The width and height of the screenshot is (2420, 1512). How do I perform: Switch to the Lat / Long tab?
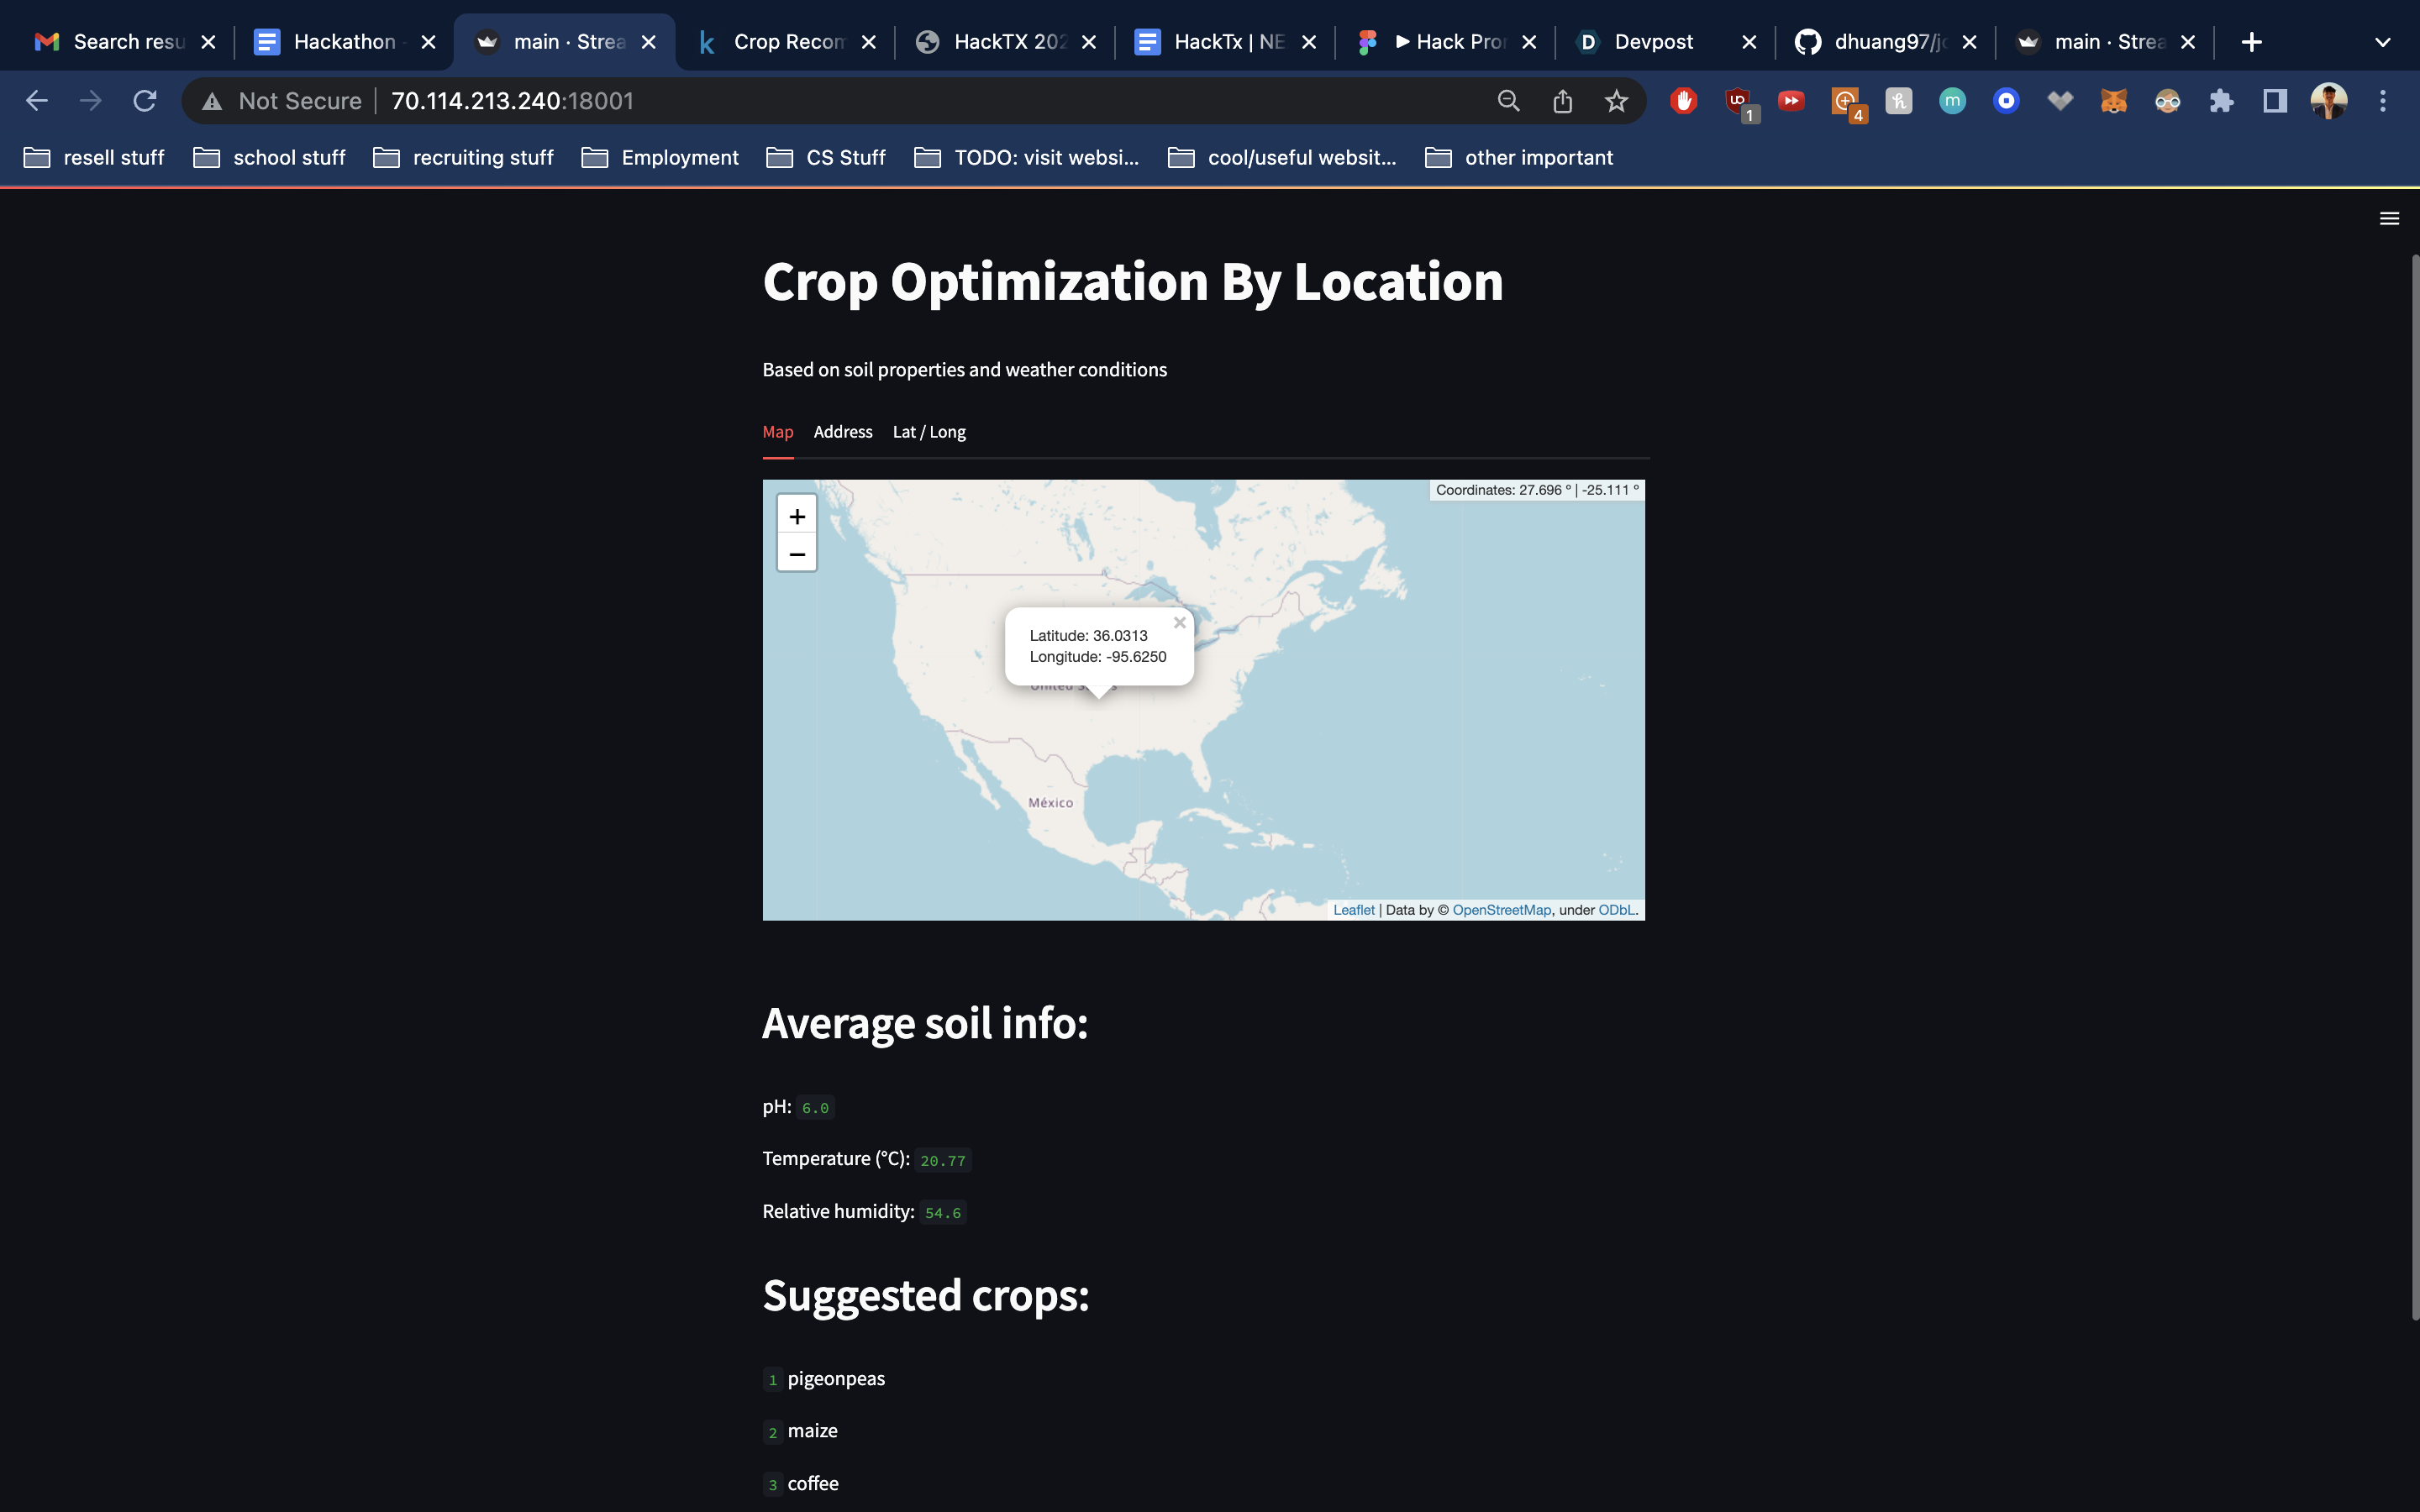[x=928, y=432]
